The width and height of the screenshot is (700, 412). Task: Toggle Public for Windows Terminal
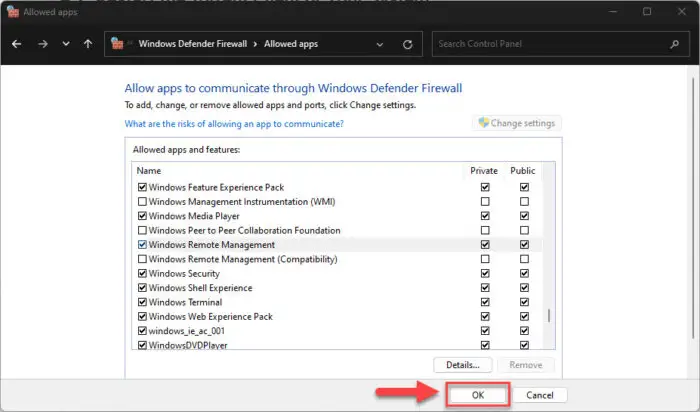coord(524,302)
